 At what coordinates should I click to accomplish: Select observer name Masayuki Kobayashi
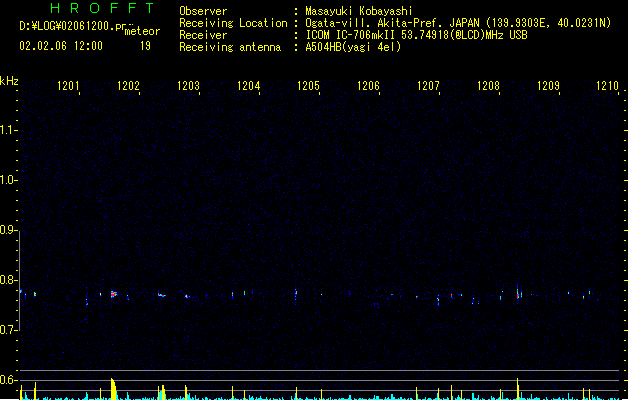[359, 11]
